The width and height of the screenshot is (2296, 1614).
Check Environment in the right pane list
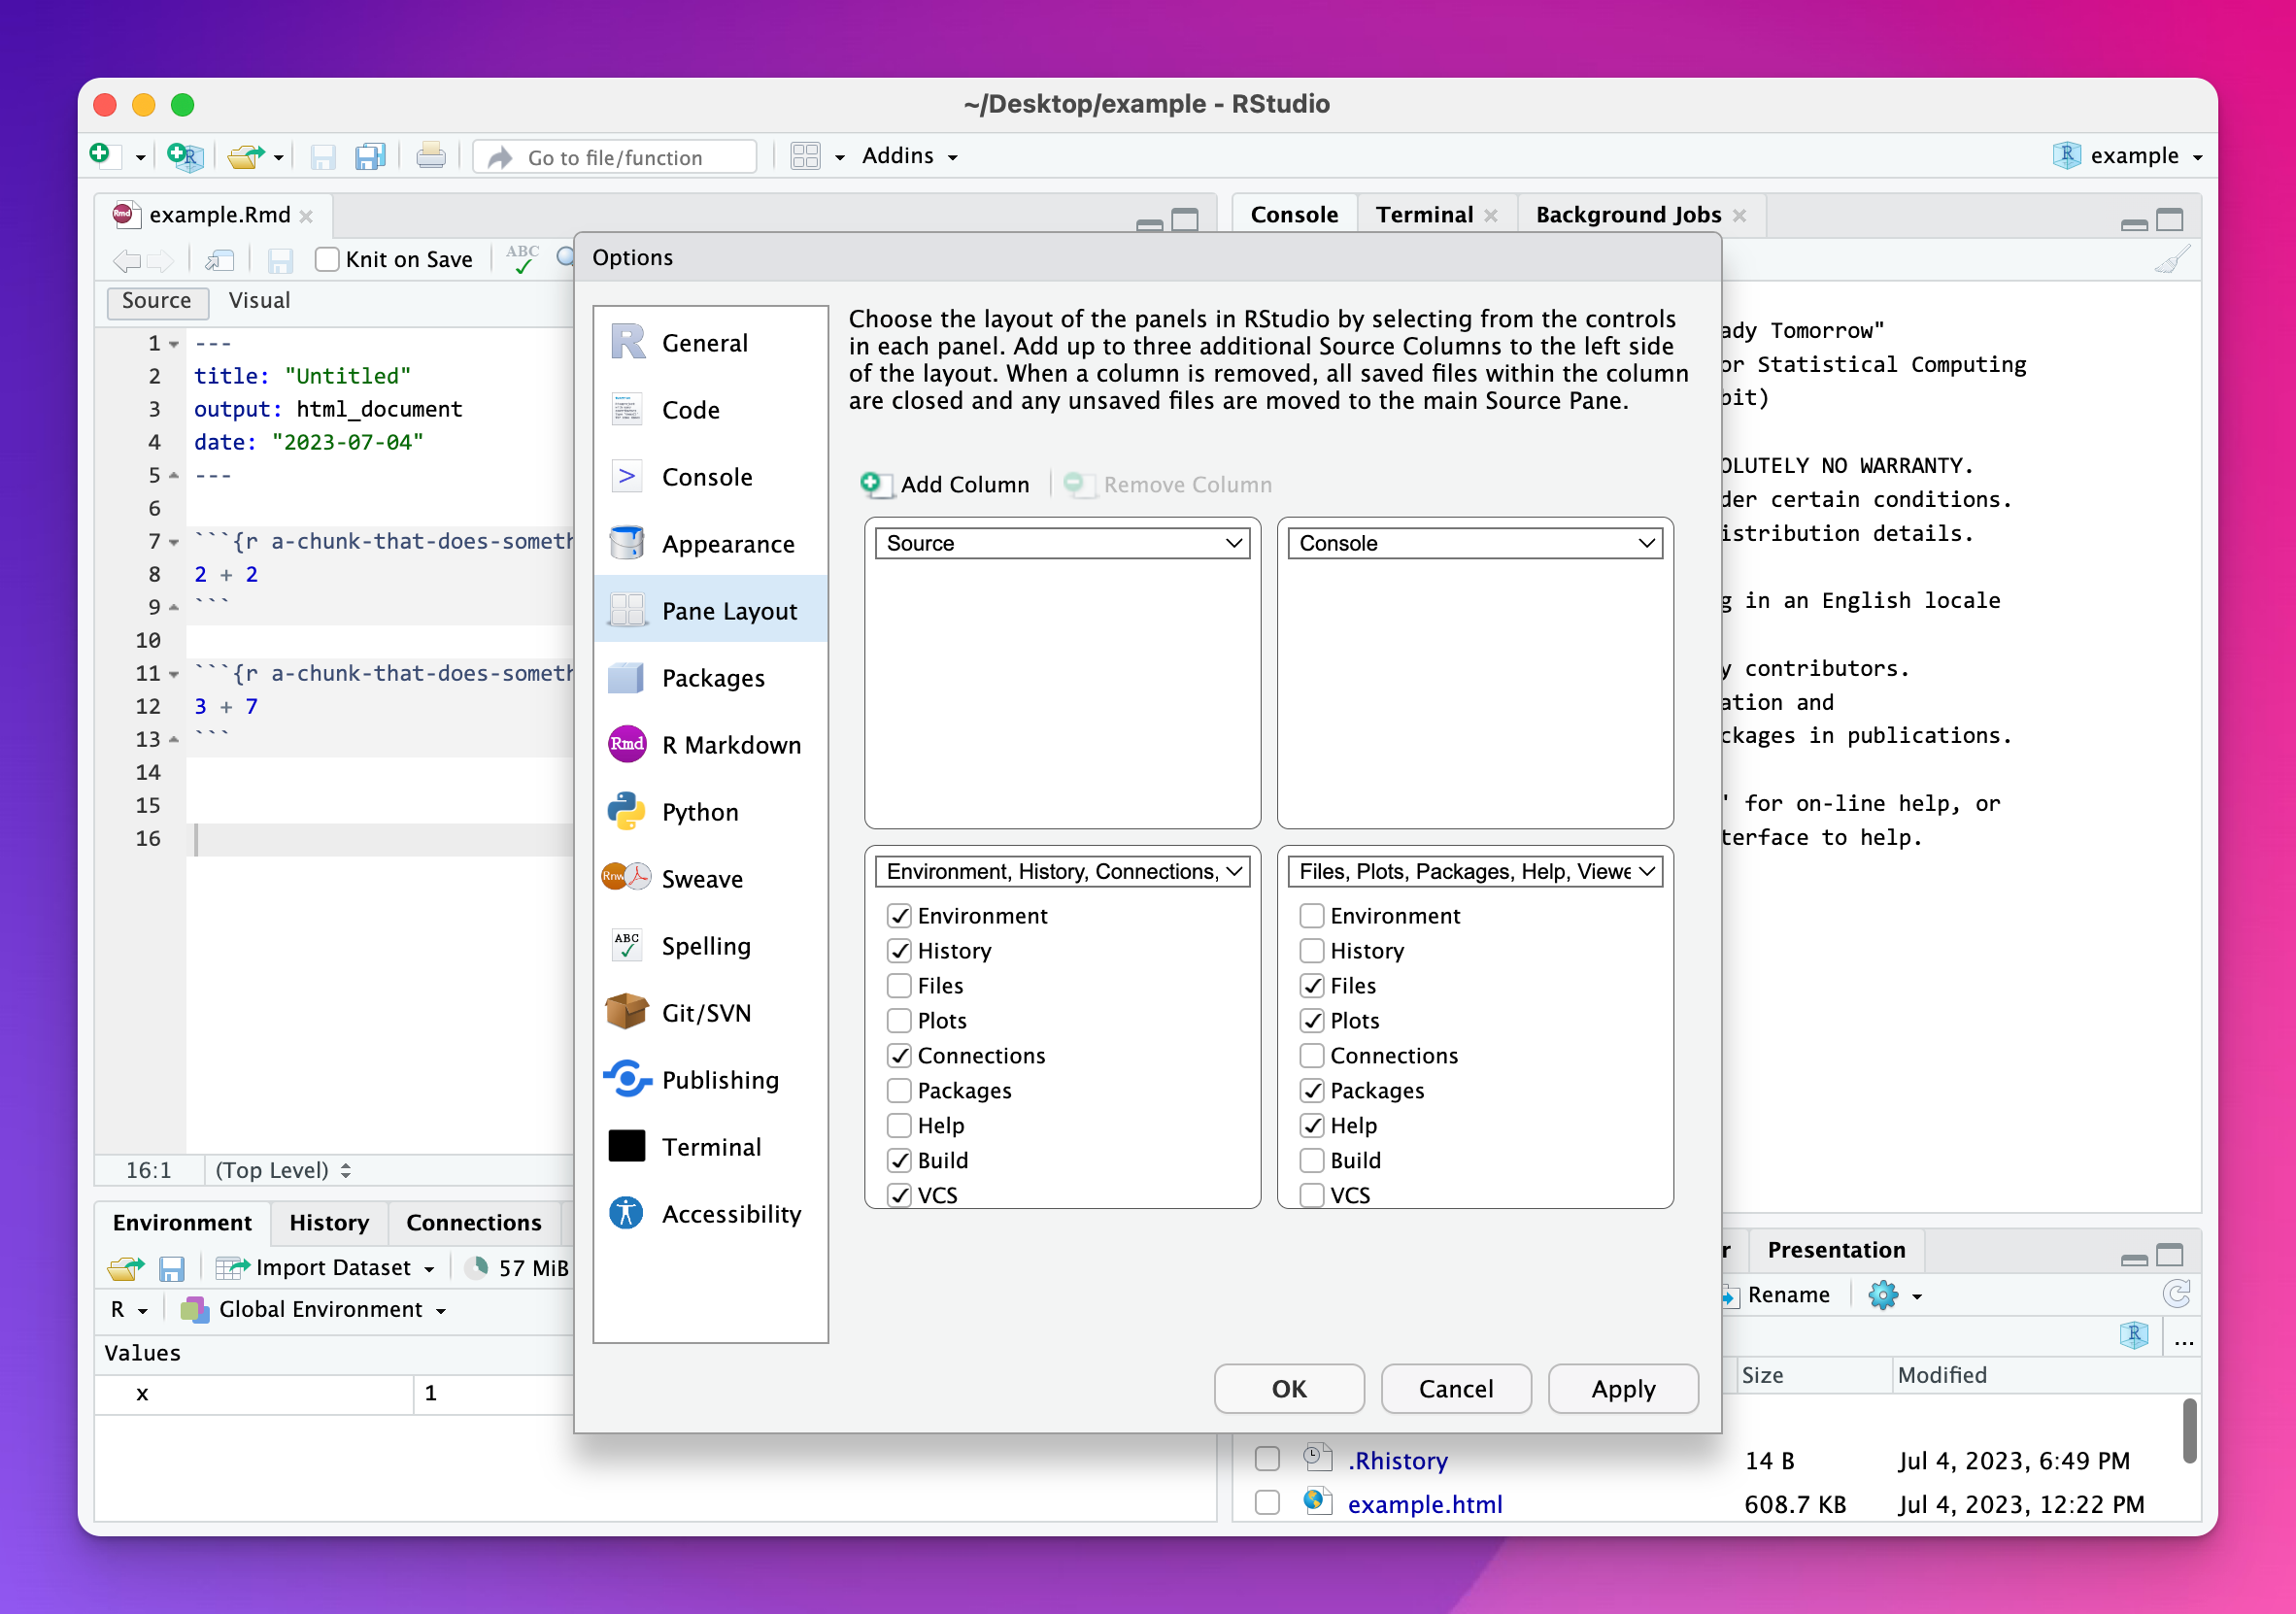pyautogui.click(x=1312, y=916)
